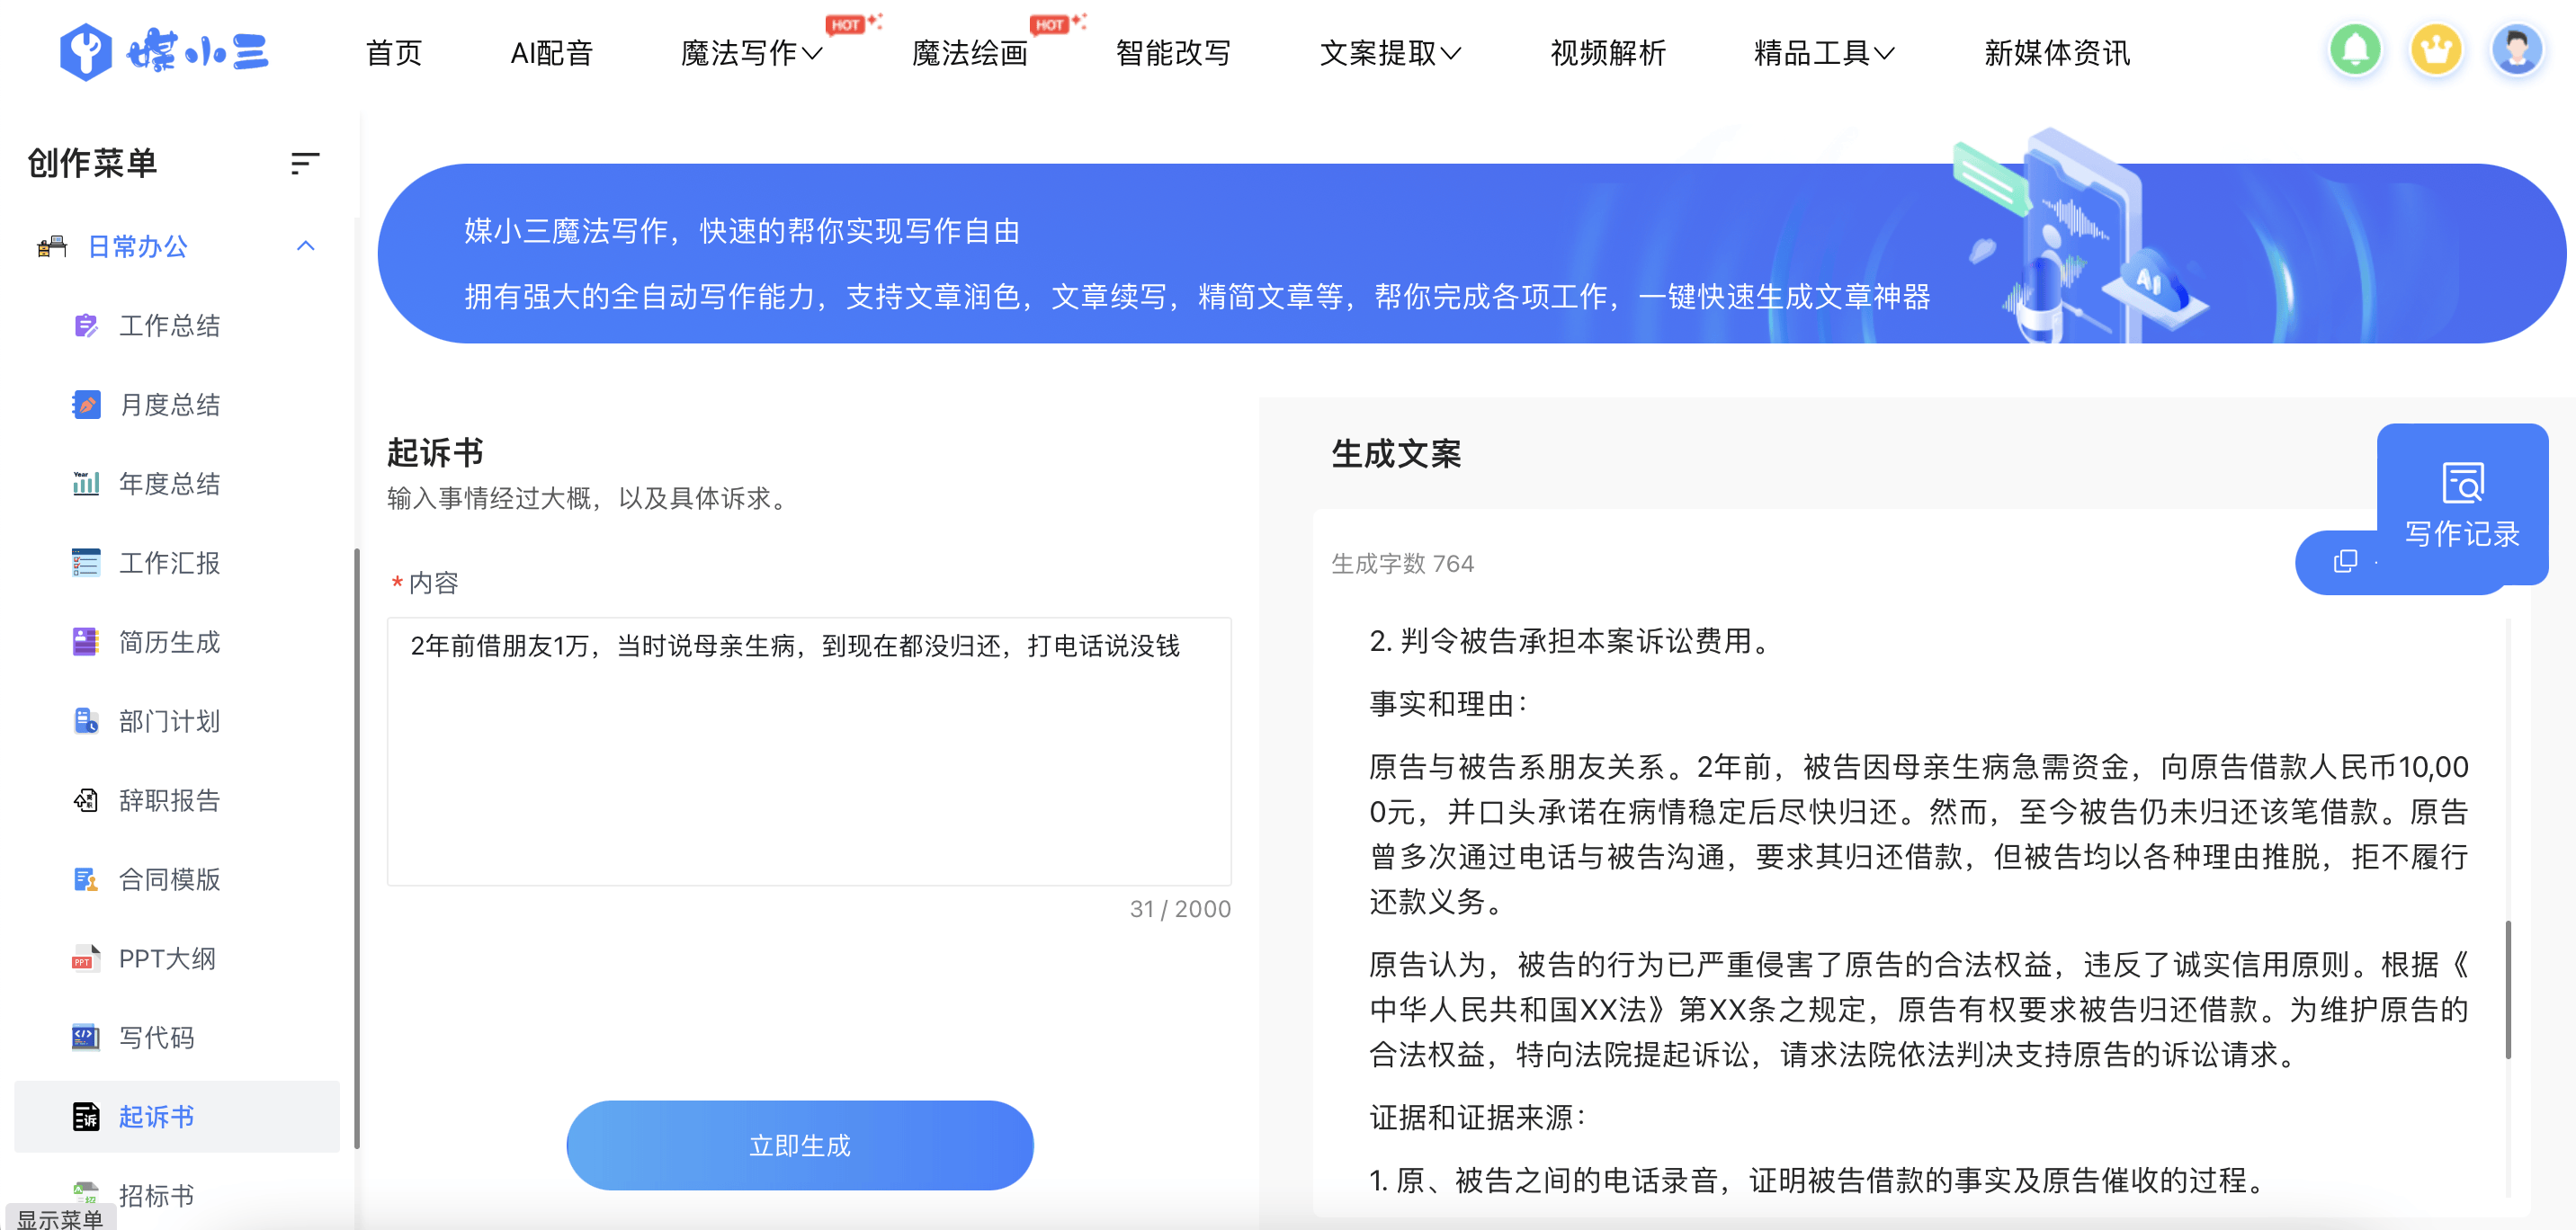Collapse the 日常办公 category
Image resolution: width=2576 pixels, height=1230 pixels.
305,246
